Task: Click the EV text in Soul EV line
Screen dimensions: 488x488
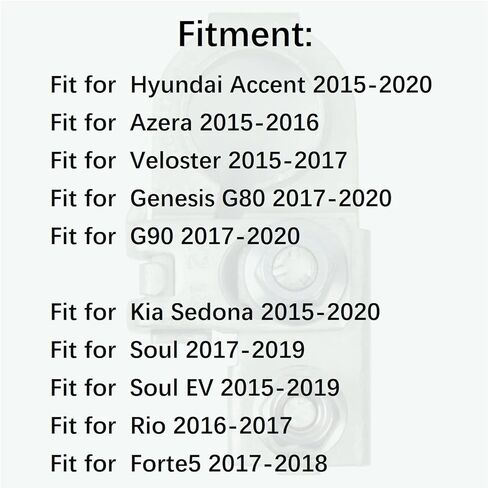Action: click(199, 388)
